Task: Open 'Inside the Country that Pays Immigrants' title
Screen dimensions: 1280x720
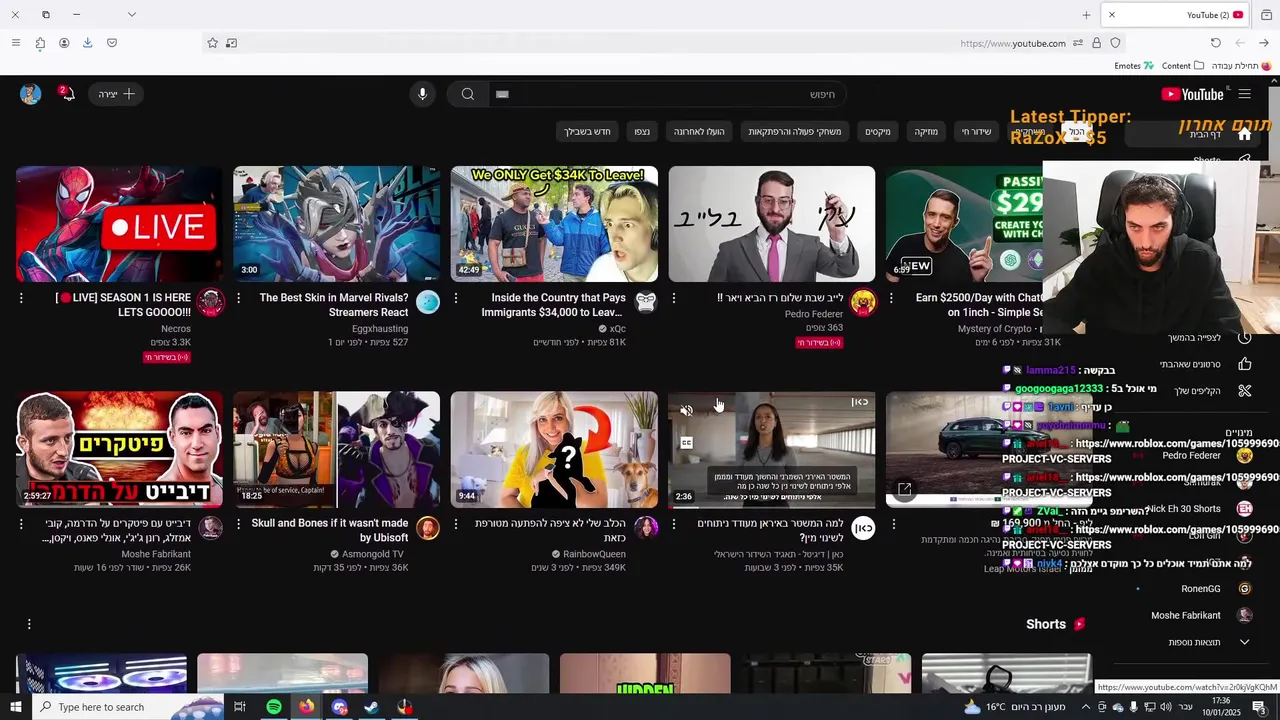Action: point(554,305)
